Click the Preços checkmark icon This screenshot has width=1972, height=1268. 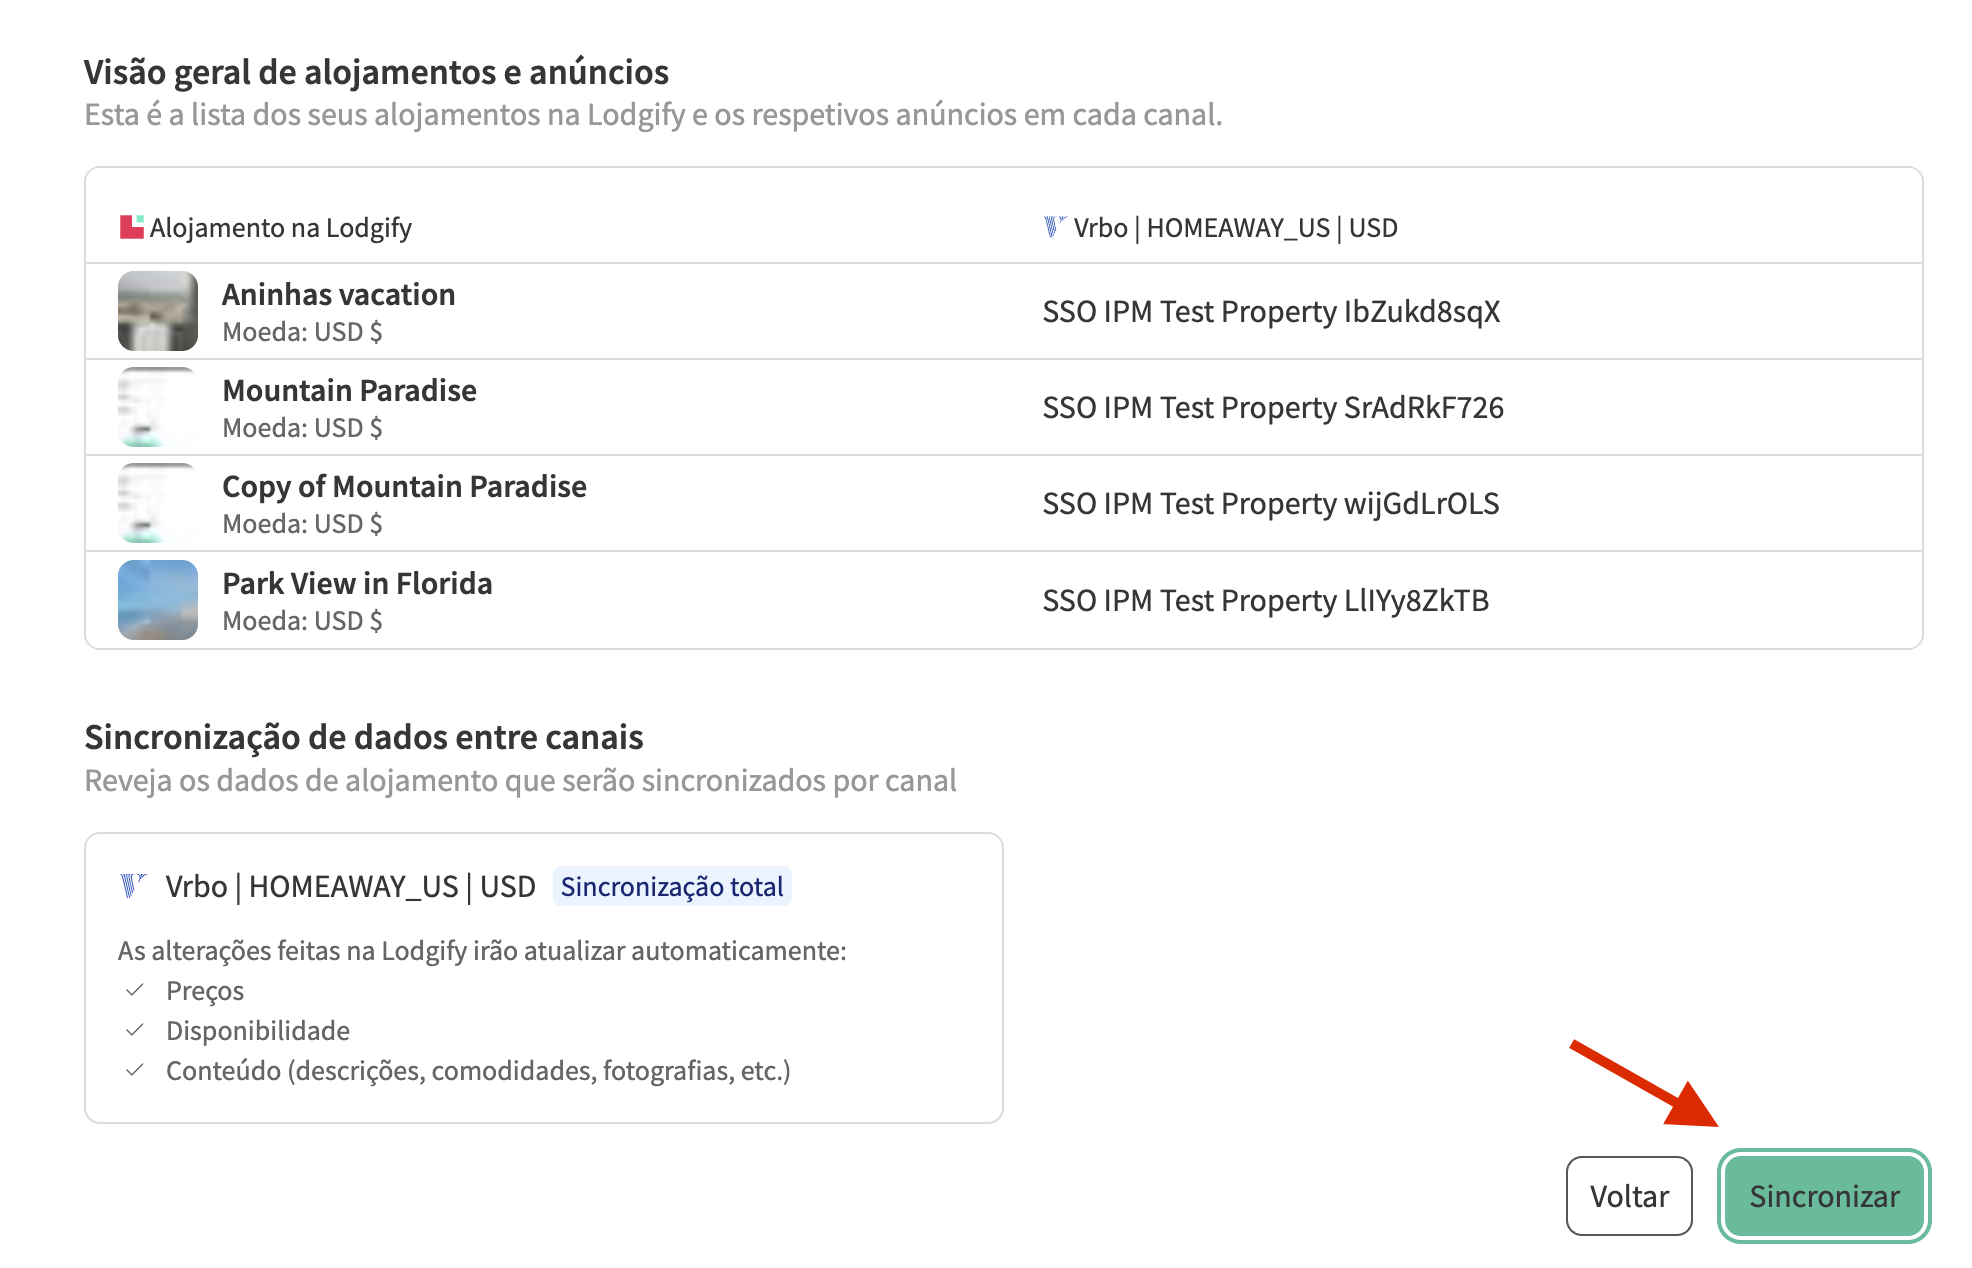[135, 990]
